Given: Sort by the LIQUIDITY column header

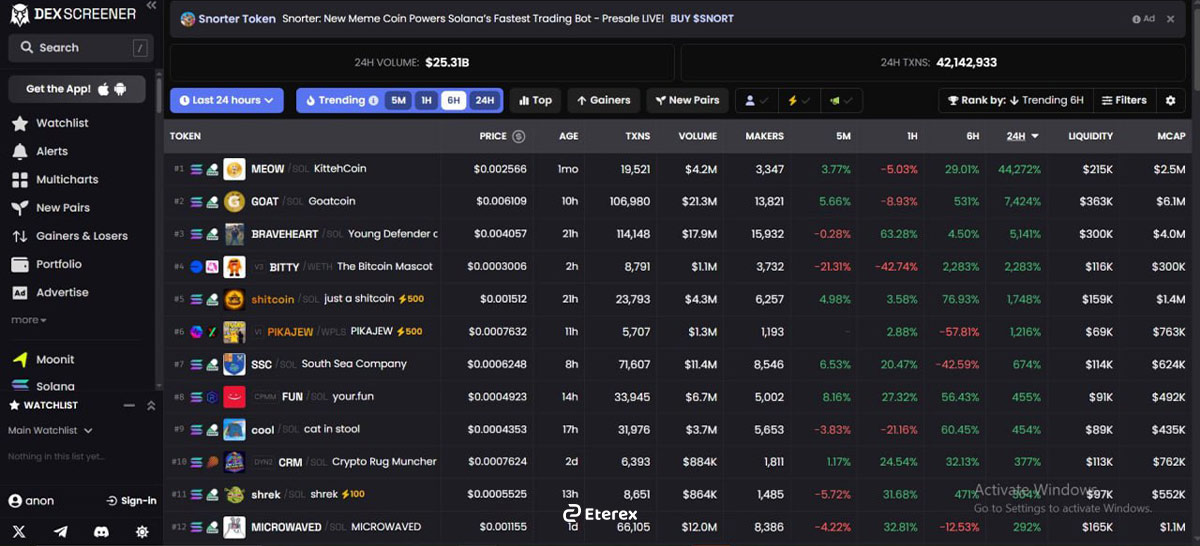Looking at the screenshot, I should pos(1090,136).
